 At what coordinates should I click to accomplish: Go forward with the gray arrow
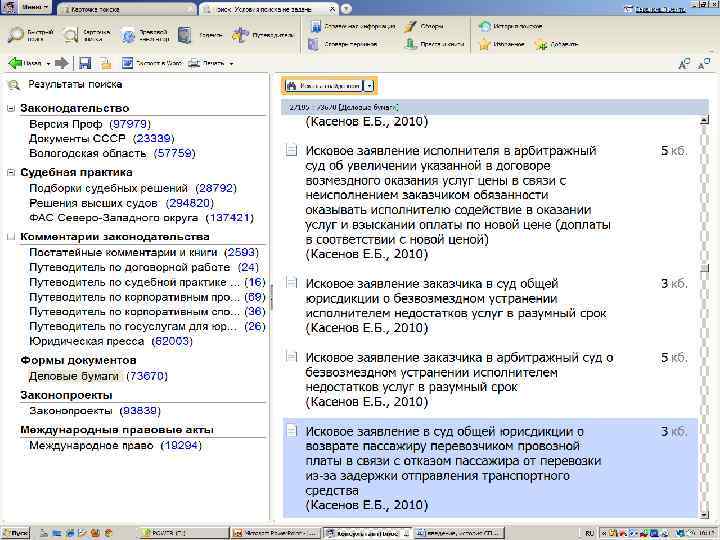pos(62,63)
